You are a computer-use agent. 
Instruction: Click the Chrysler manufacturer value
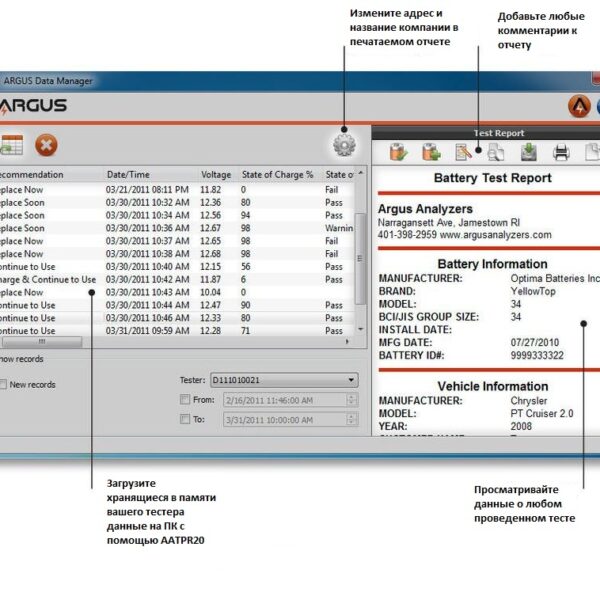528,401
